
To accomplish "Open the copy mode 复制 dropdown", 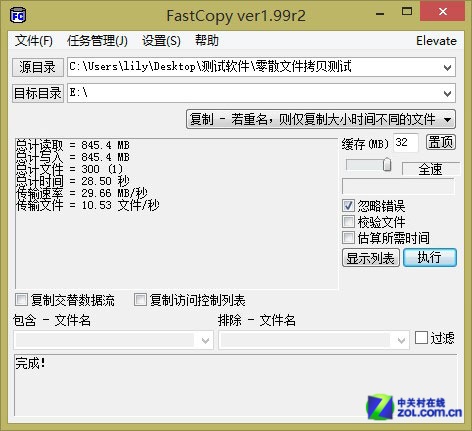I will pyautogui.click(x=321, y=119).
